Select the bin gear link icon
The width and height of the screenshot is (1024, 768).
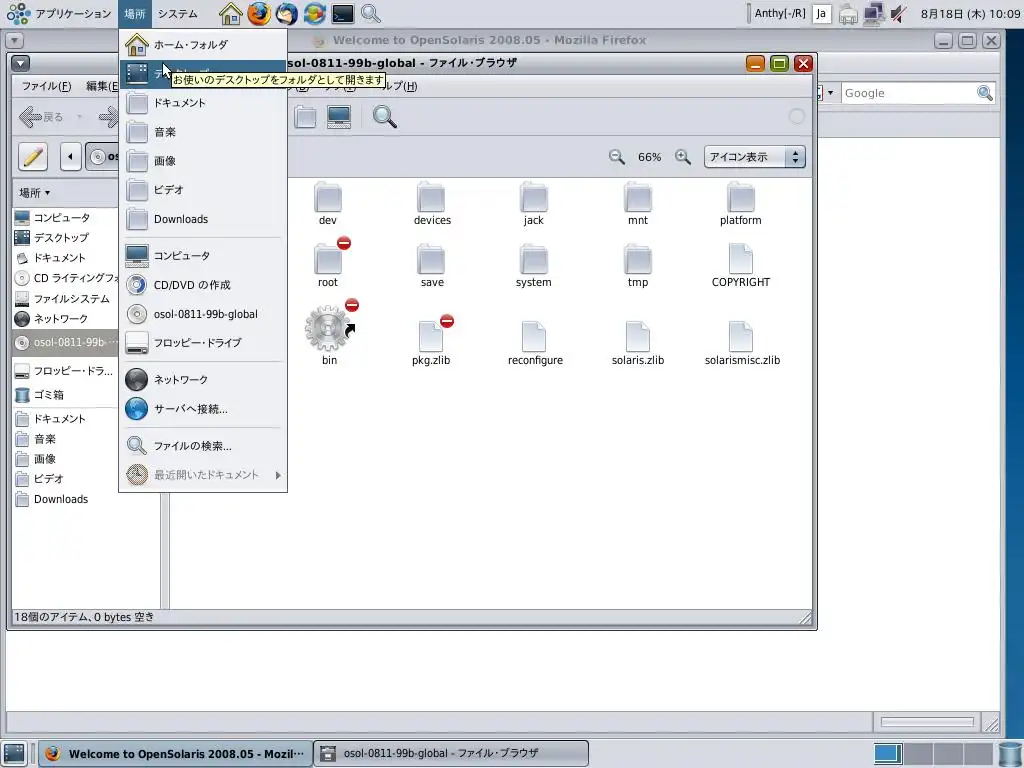point(329,327)
